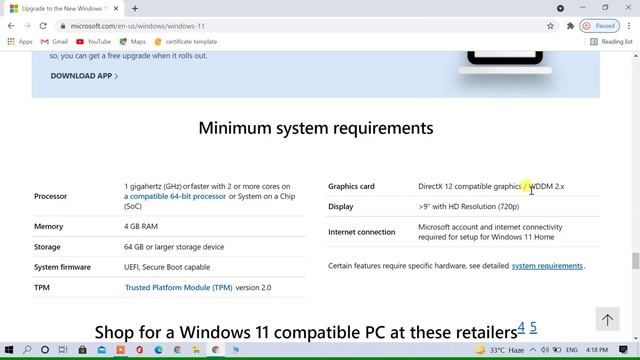Click the browser forward arrow
The height and width of the screenshot is (360, 640).
tap(27, 26)
